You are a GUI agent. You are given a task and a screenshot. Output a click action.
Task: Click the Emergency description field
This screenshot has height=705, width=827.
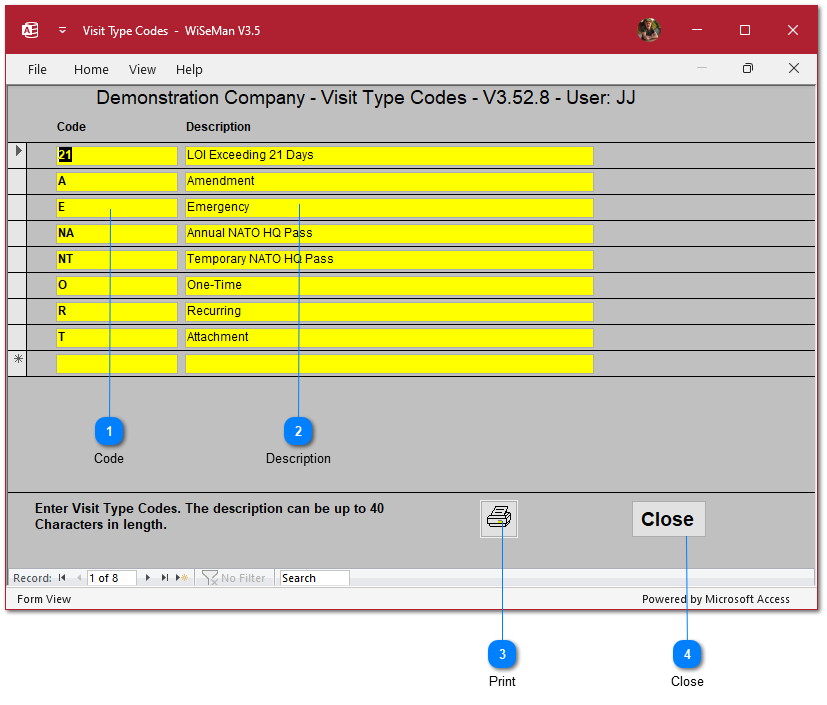point(388,208)
